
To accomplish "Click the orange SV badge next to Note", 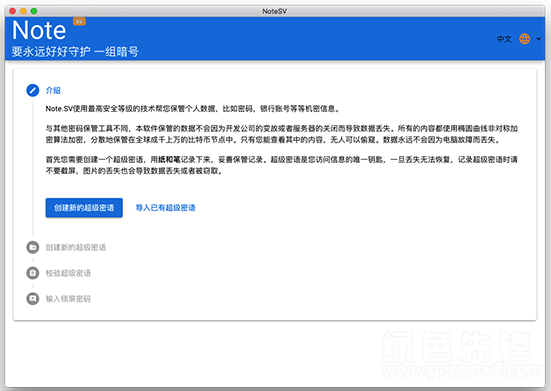I will coord(79,21).
